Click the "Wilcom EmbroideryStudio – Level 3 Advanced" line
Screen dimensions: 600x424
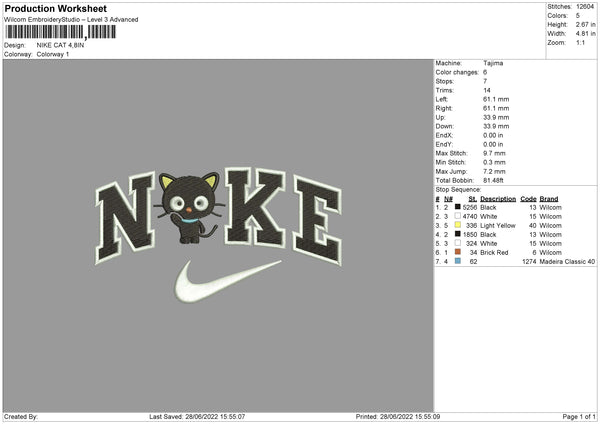(x=71, y=20)
